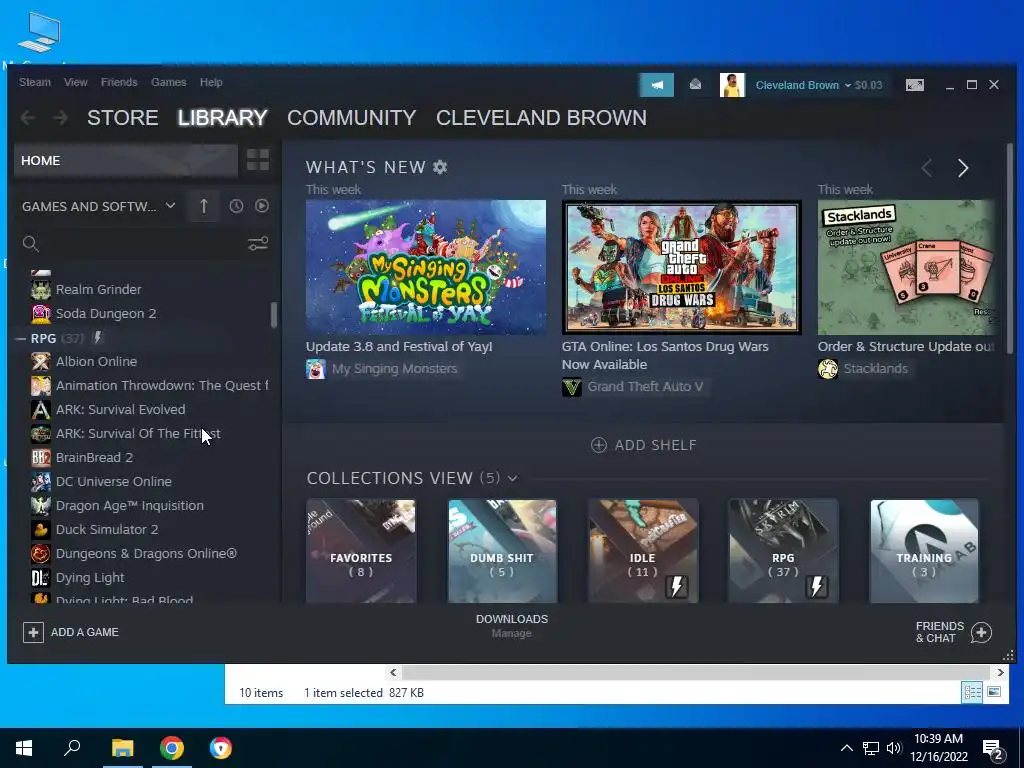Open advanced filter sliders icon

(258, 244)
